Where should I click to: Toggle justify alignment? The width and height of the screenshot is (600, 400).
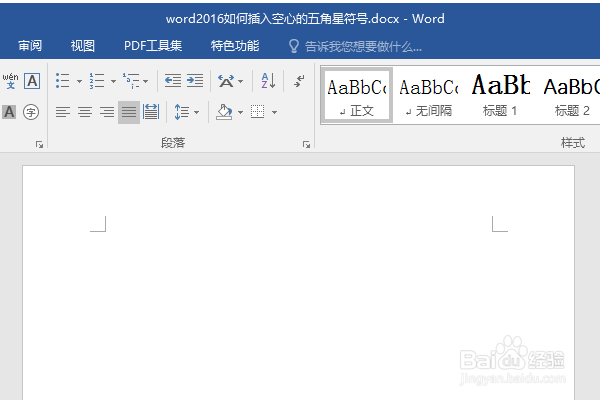coord(129,112)
